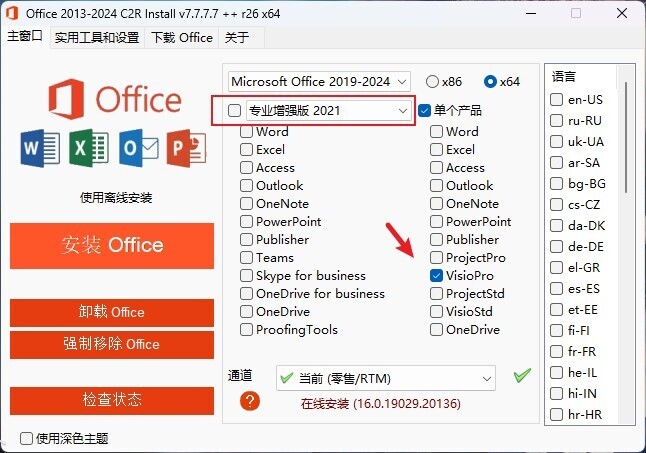The height and width of the screenshot is (453, 646).
Task: Click the green checkmark beside channel dropdown
Action: click(x=522, y=375)
